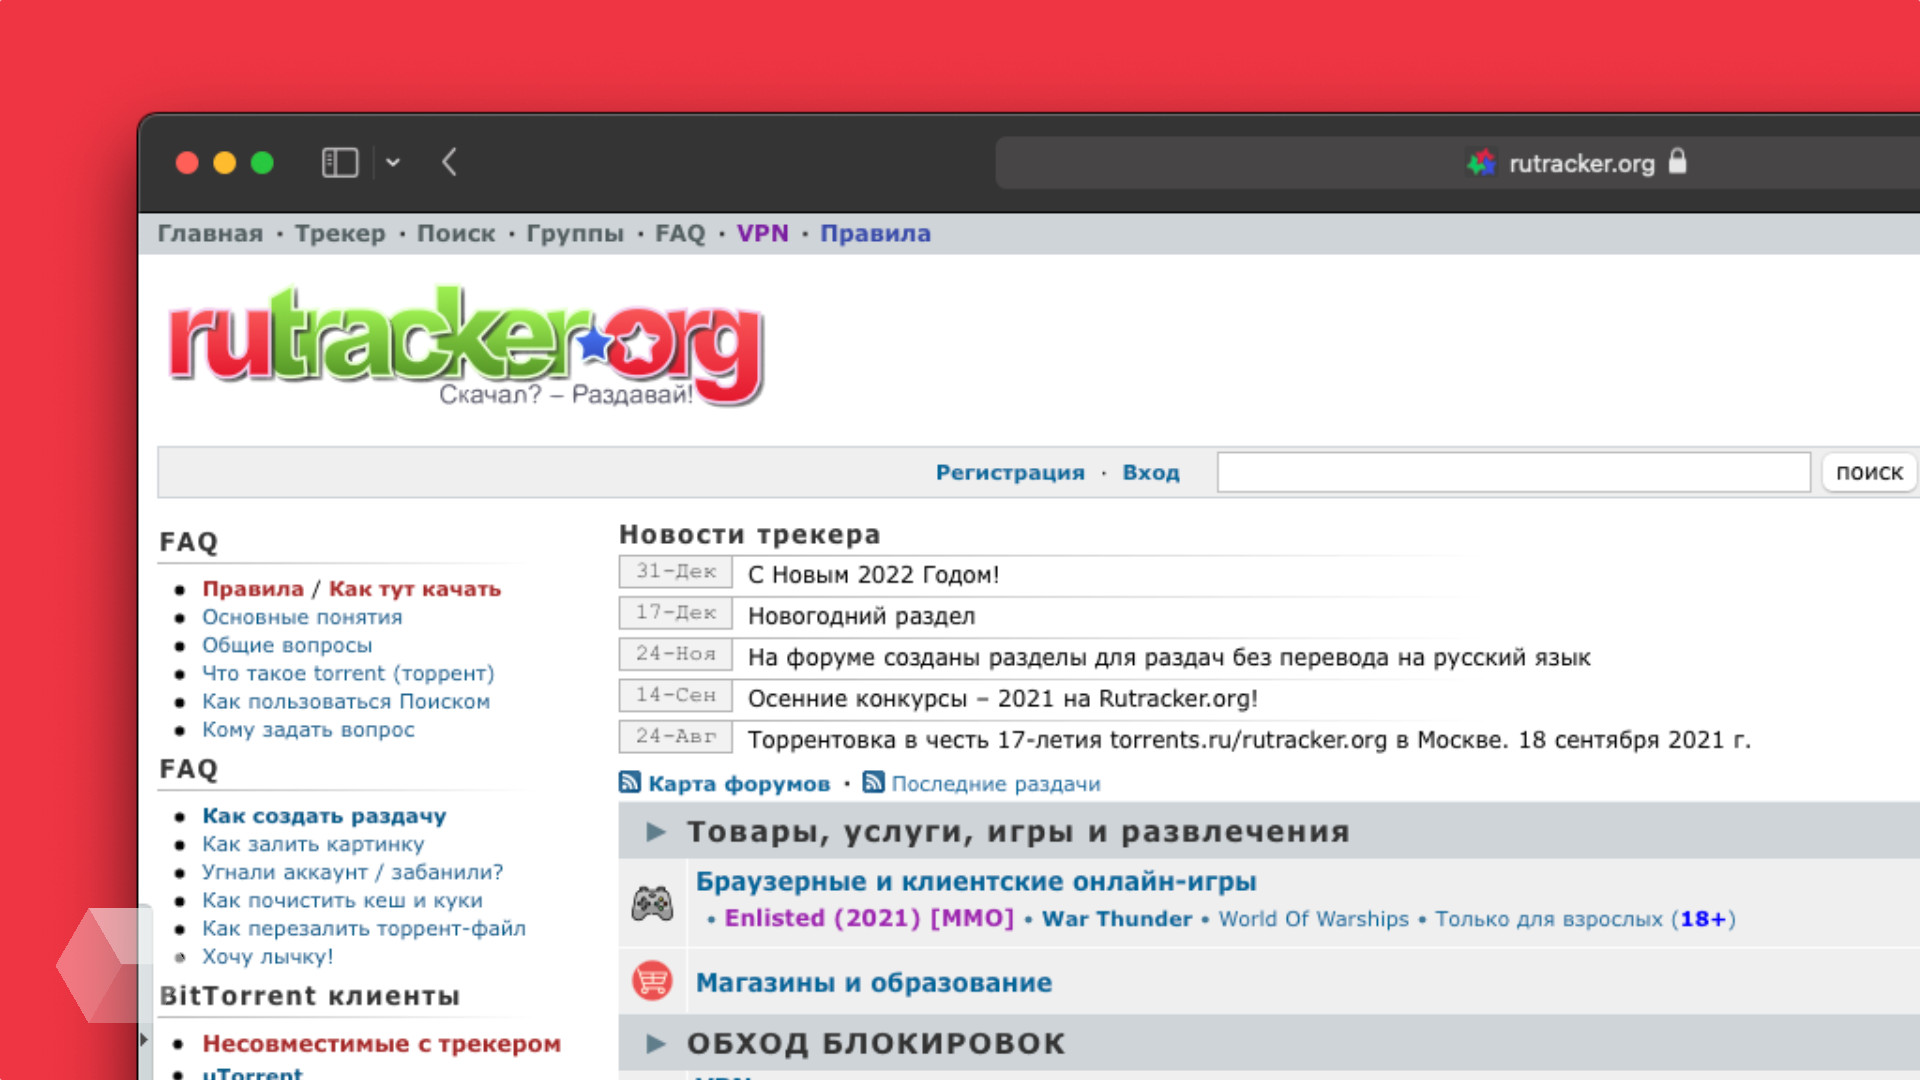This screenshot has width=1920, height=1080.
Task: Open the red Правила link in FAQ
Action: point(253,589)
